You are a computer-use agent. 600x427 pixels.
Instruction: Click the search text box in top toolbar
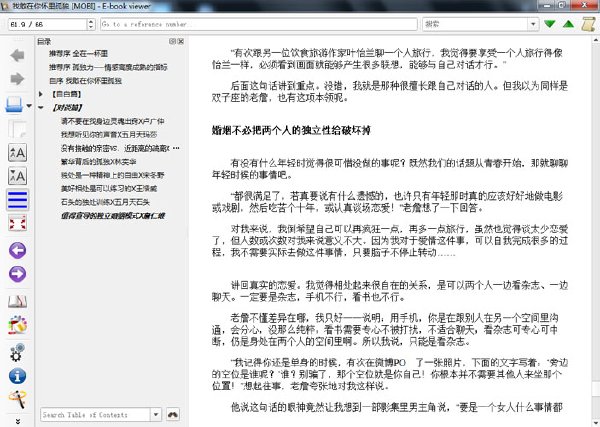tap(475, 24)
